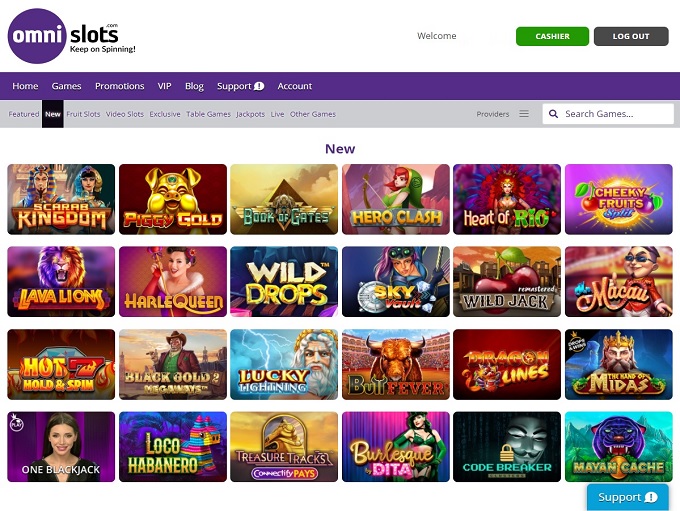Open the Wild Drops slot thumbnail
680x511 pixels.
pyautogui.click(x=284, y=281)
